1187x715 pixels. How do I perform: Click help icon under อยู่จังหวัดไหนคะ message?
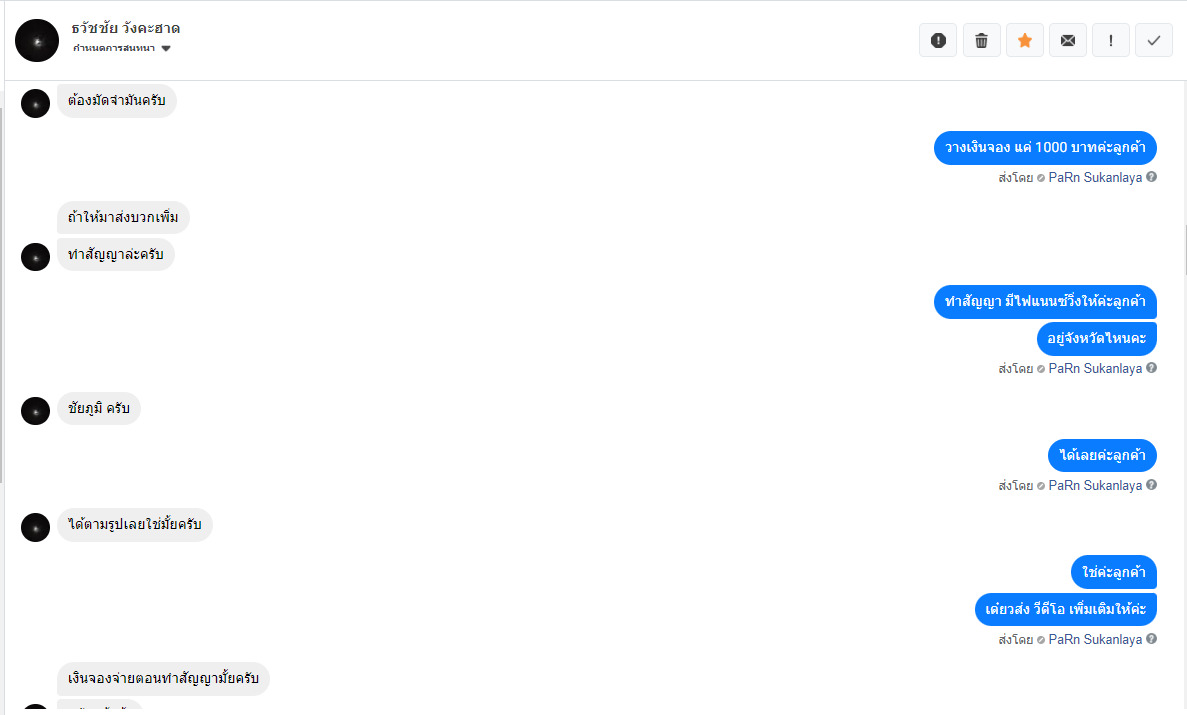point(1152,368)
